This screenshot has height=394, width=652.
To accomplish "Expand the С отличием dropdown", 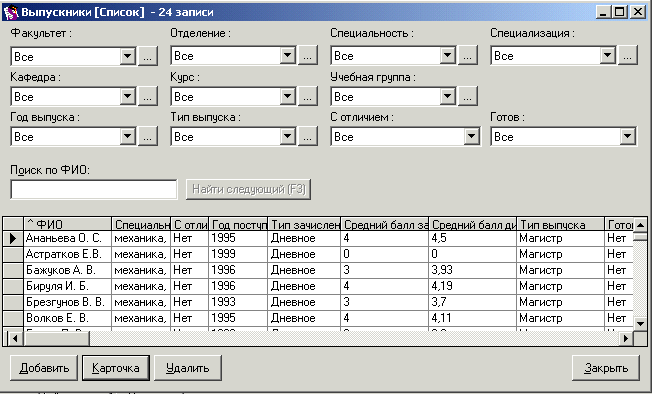I will [472, 136].
